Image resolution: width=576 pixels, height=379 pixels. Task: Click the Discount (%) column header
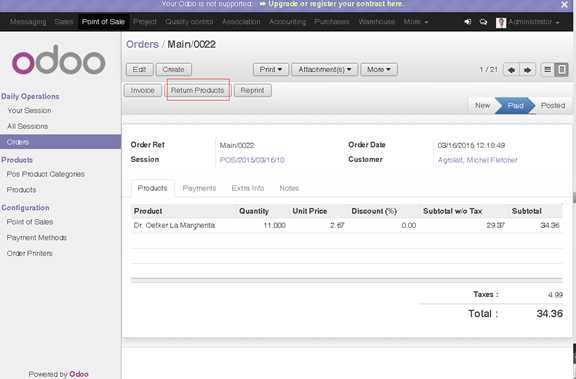coord(374,211)
